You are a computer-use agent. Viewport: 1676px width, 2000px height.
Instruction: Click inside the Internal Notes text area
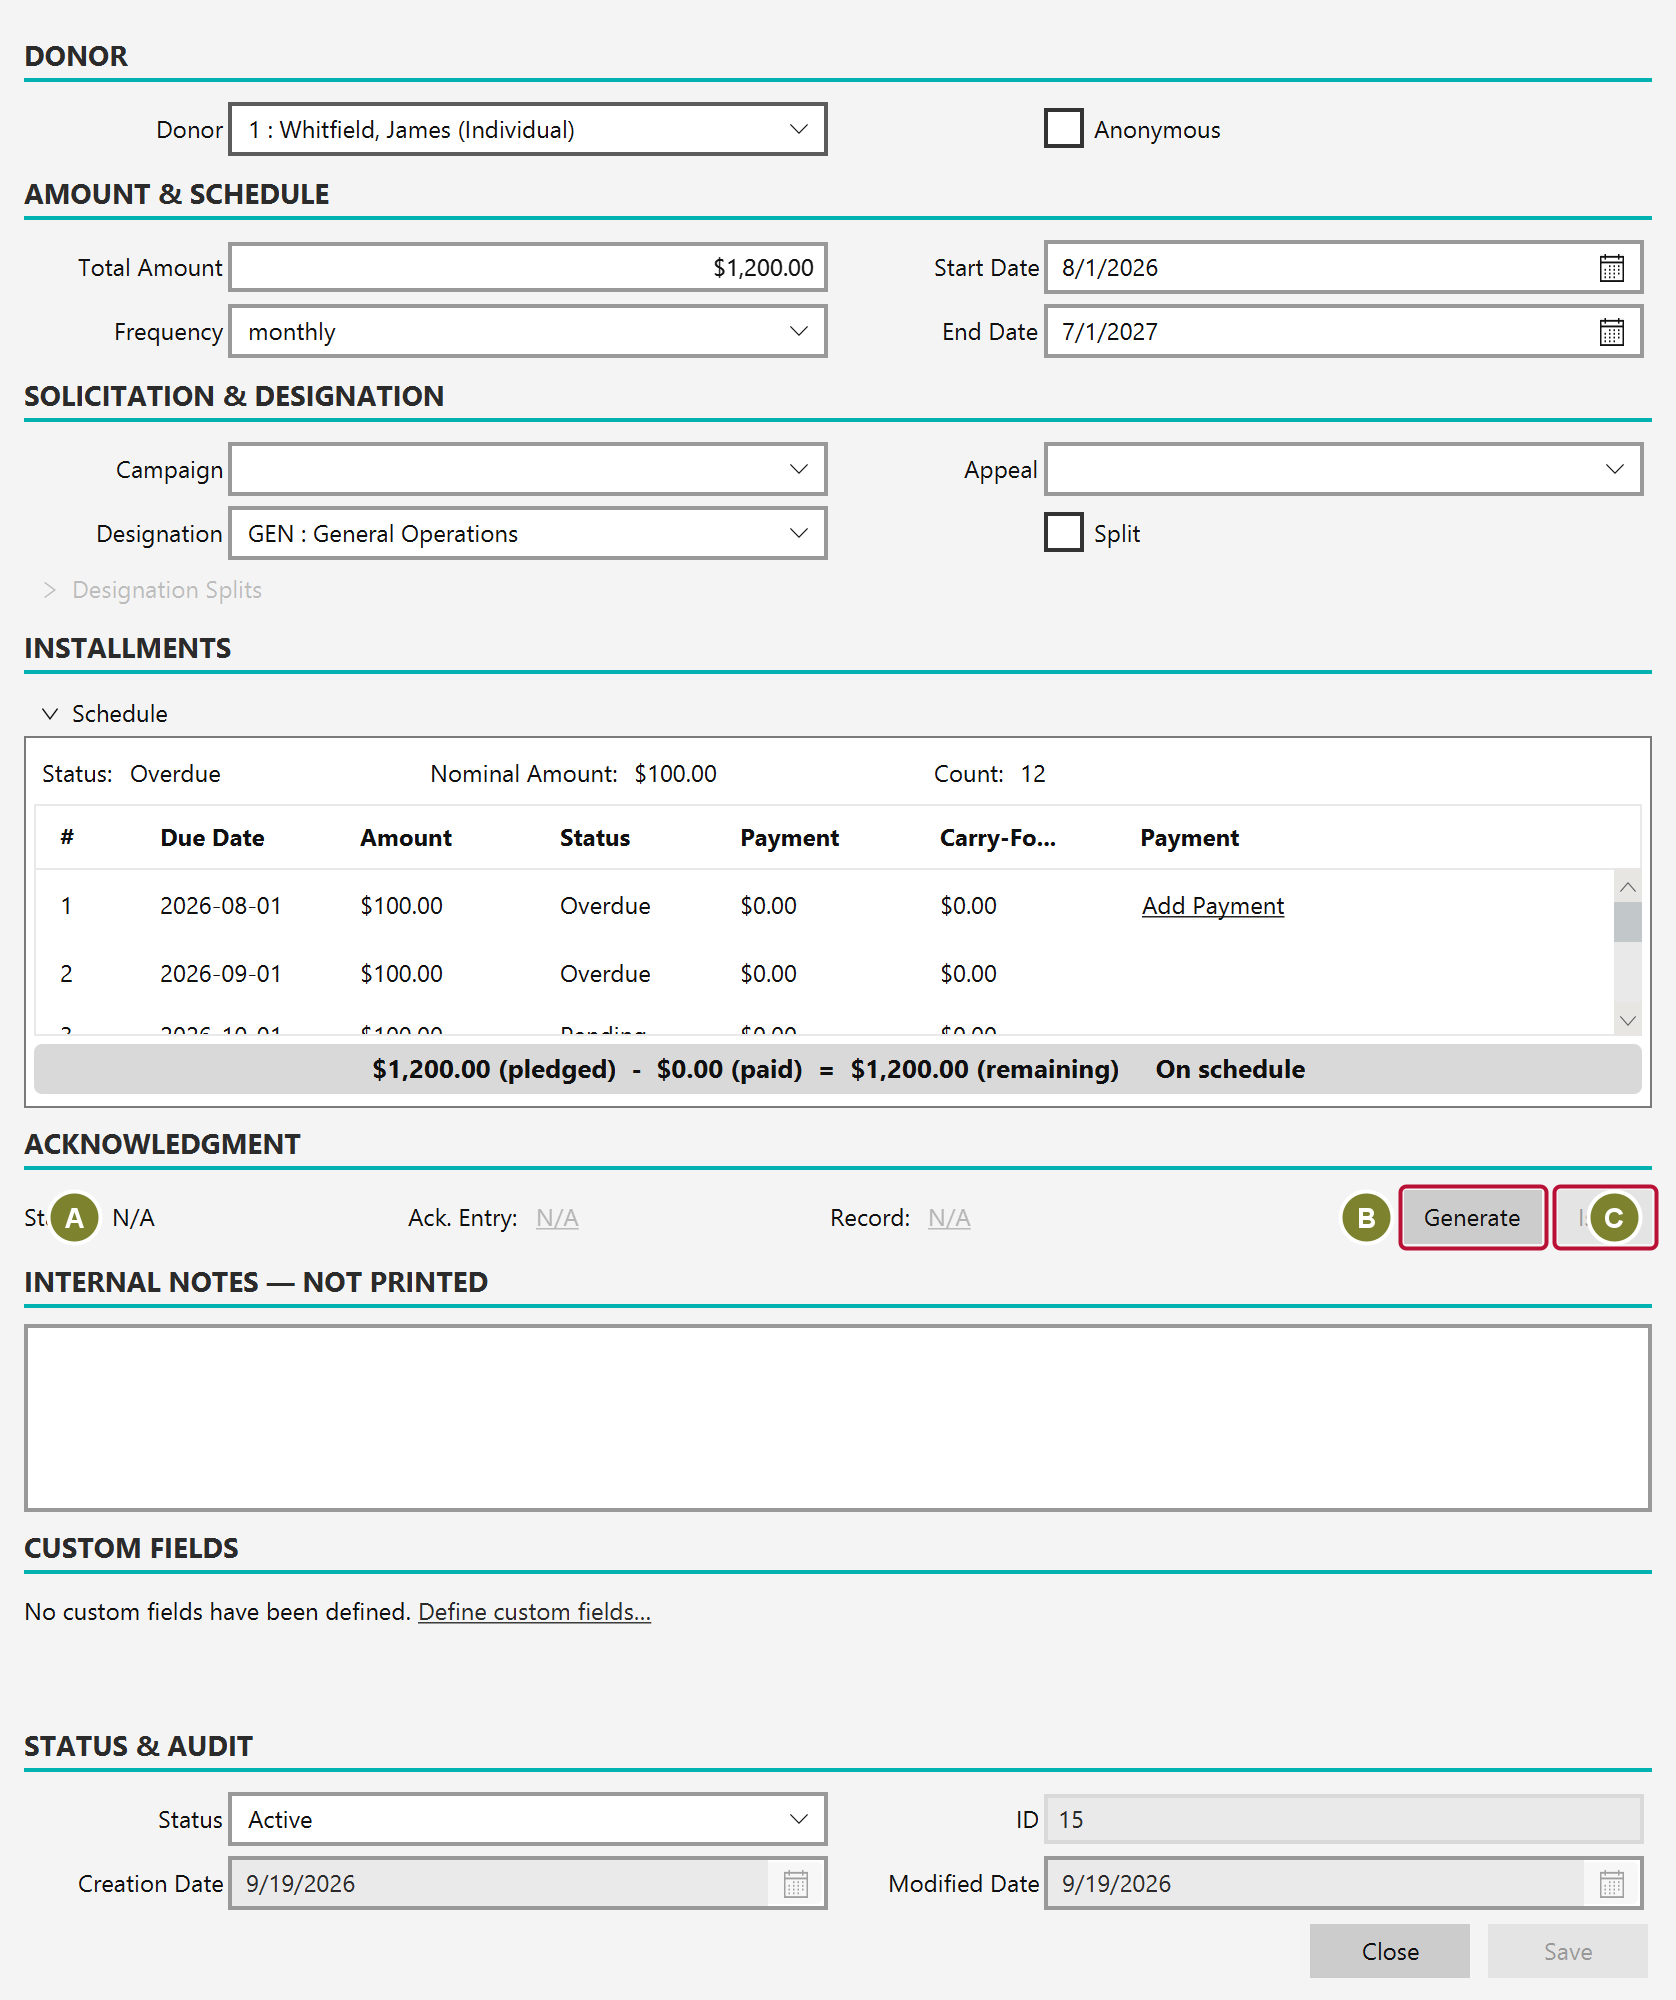(x=838, y=1418)
